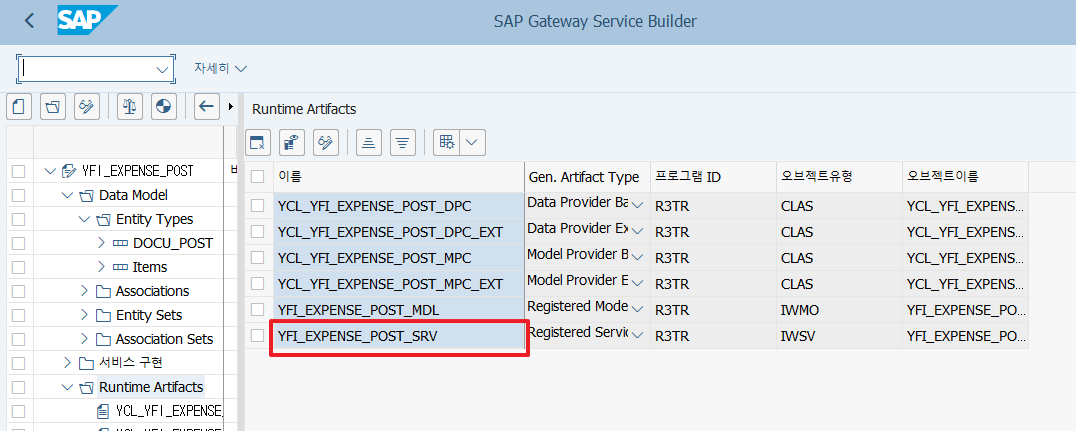Click the details icon with eye in Runtime Artifacts toolbar
Image resolution: width=1076 pixels, height=431 pixels.
click(x=292, y=142)
